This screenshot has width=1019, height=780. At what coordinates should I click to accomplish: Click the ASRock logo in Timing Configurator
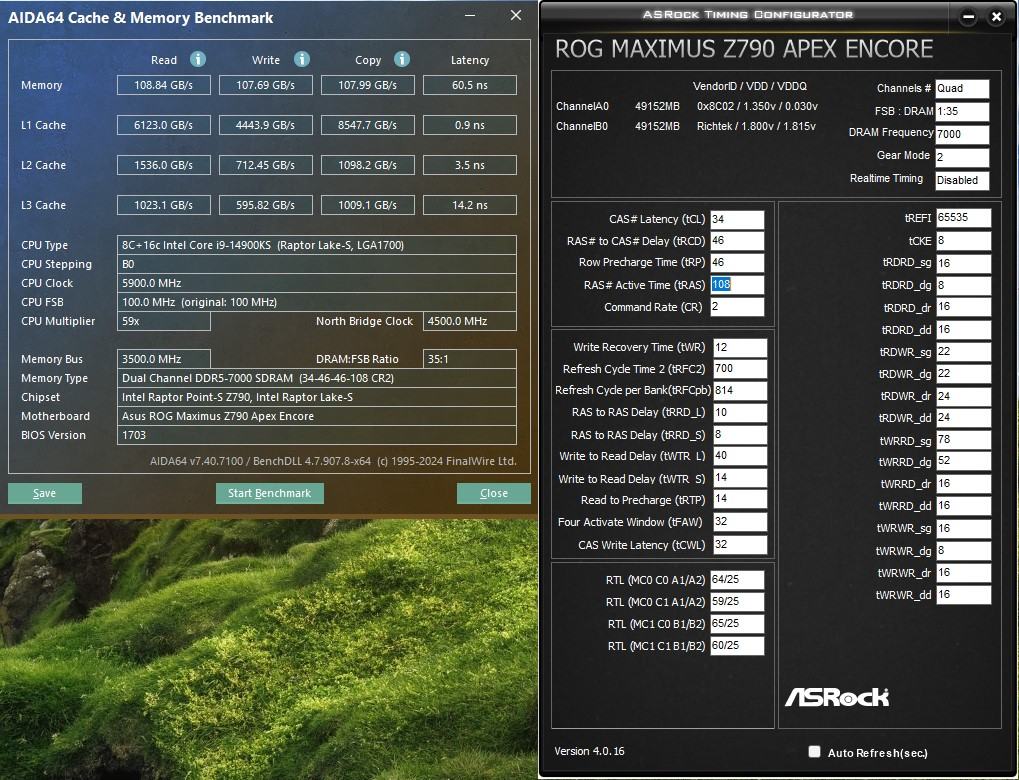coord(837,697)
